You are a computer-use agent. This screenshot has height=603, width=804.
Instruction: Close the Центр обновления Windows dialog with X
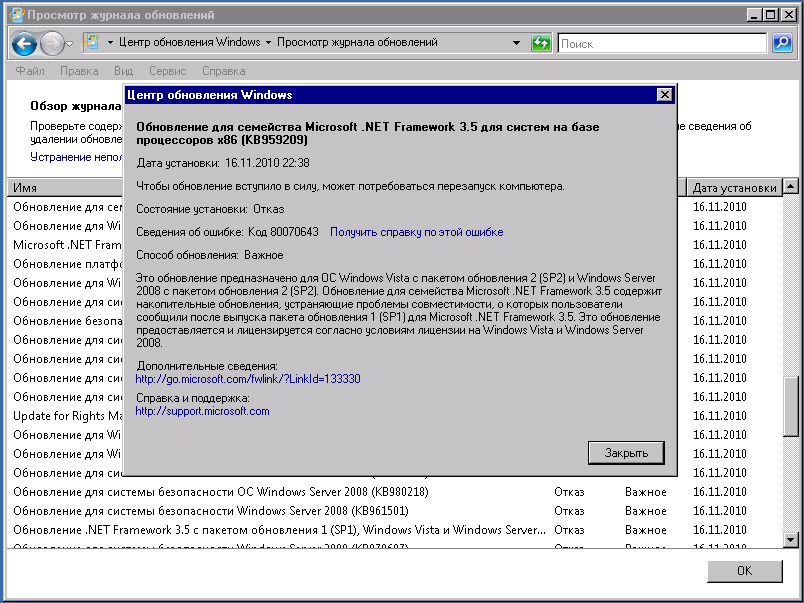click(664, 95)
